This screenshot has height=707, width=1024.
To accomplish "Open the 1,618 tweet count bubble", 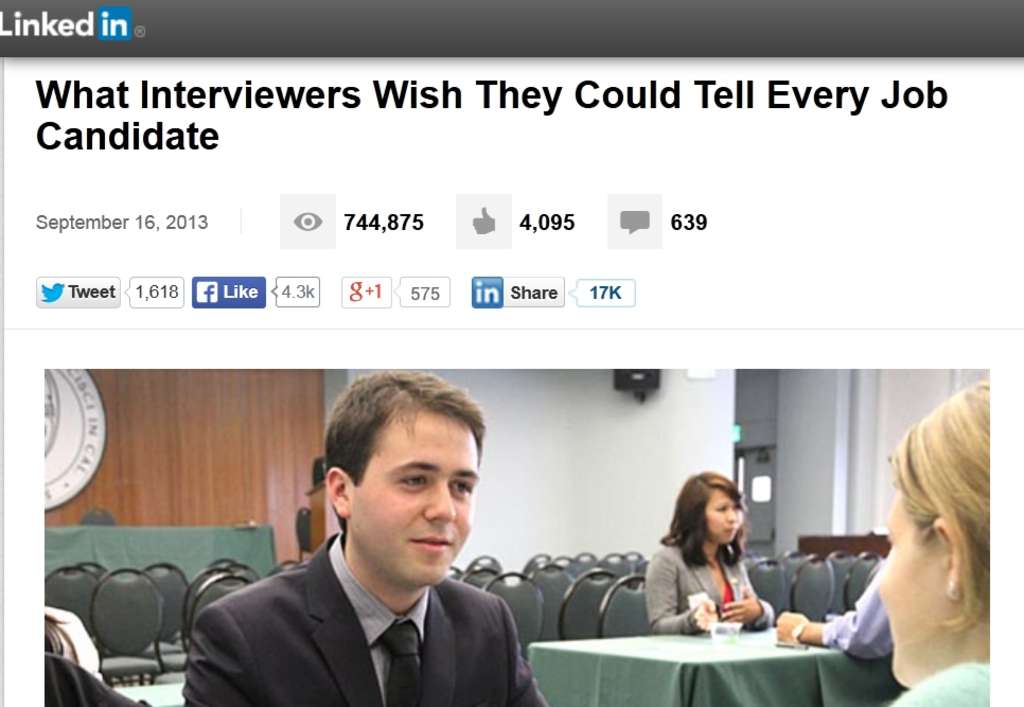I will tap(157, 292).
